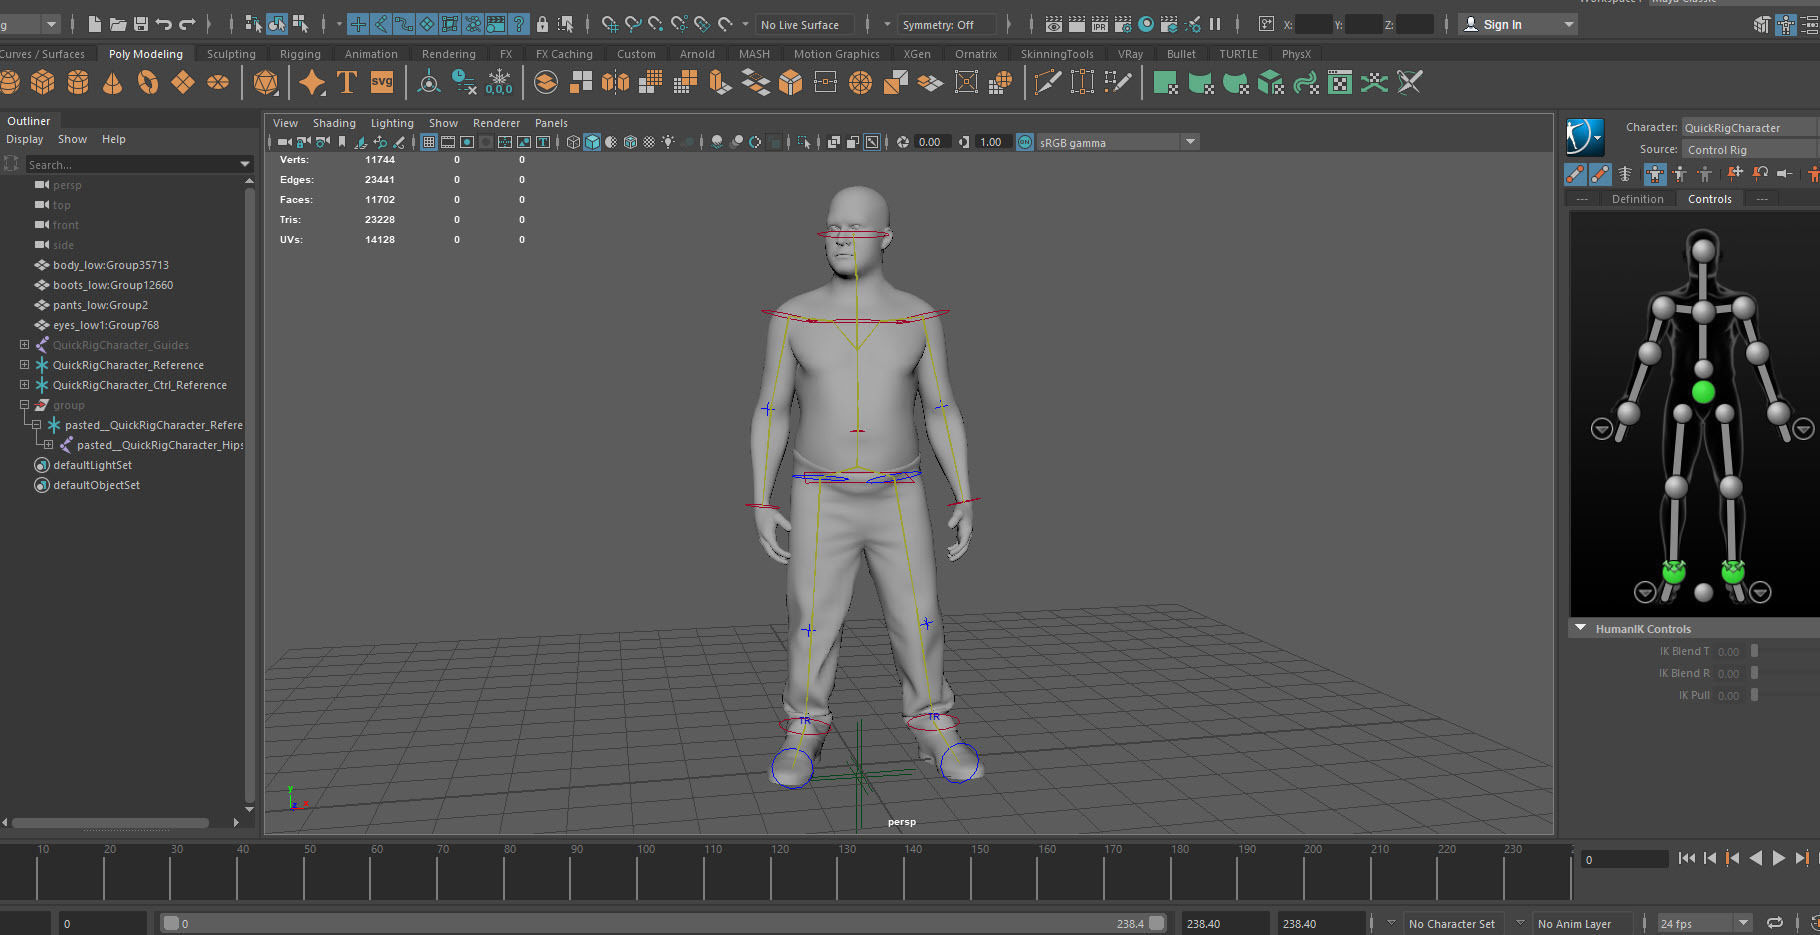Screen dimensions: 1820x935
Task: Expand the QuickRigCharacter_Reference node
Action: pyautogui.click(x=24, y=365)
